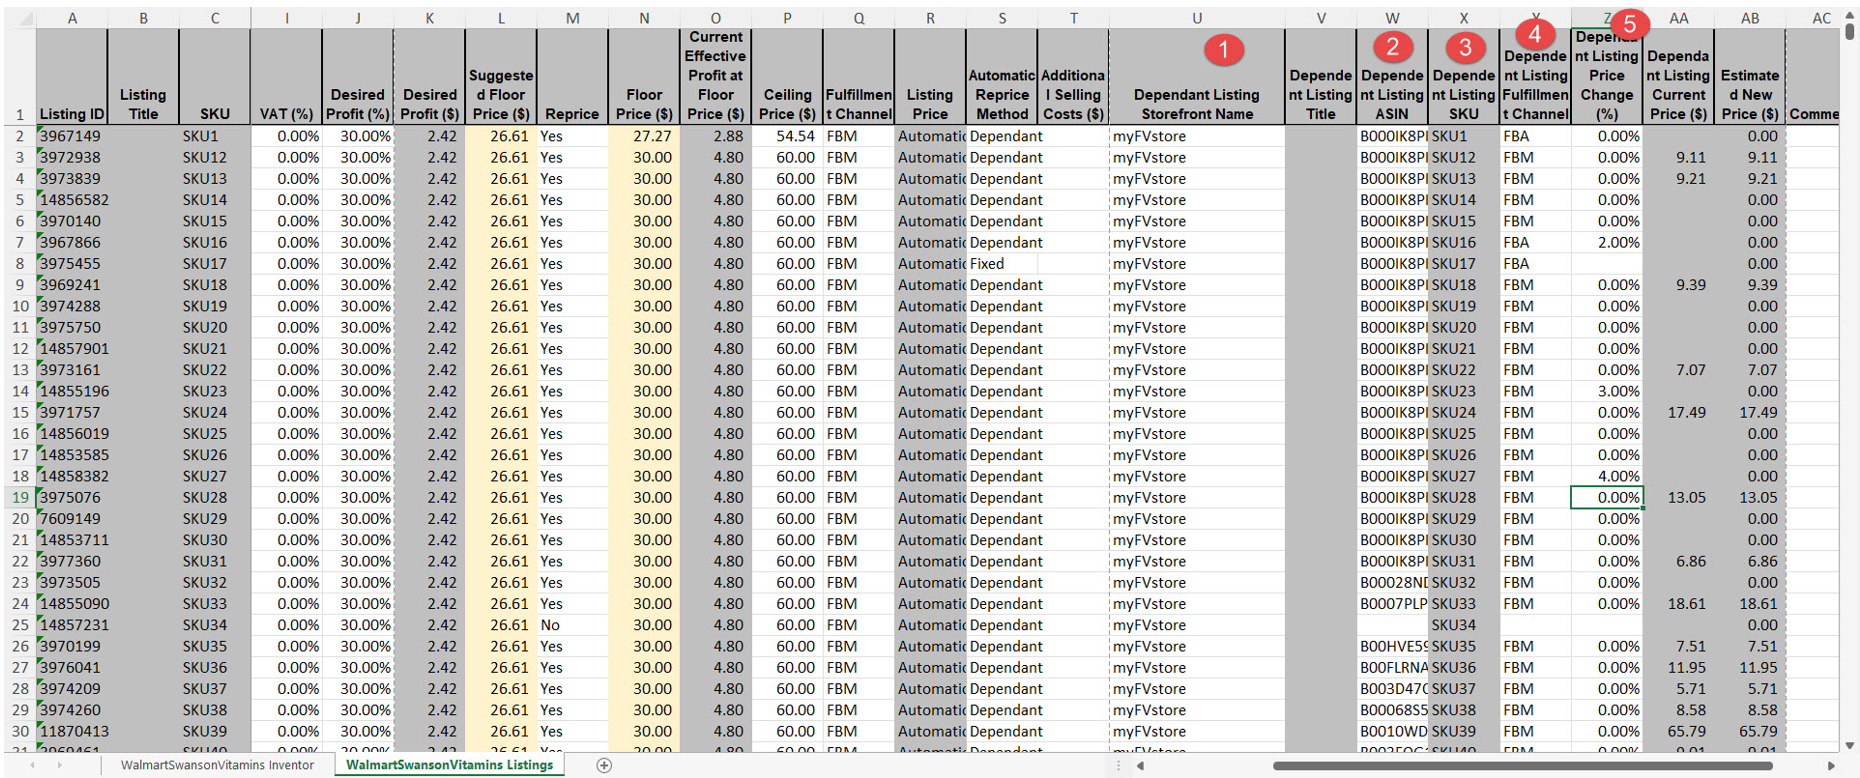Open the WalmartSwansonVitamins Inventor sheet tab
The image size is (1860, 778).
coord(217,765)
